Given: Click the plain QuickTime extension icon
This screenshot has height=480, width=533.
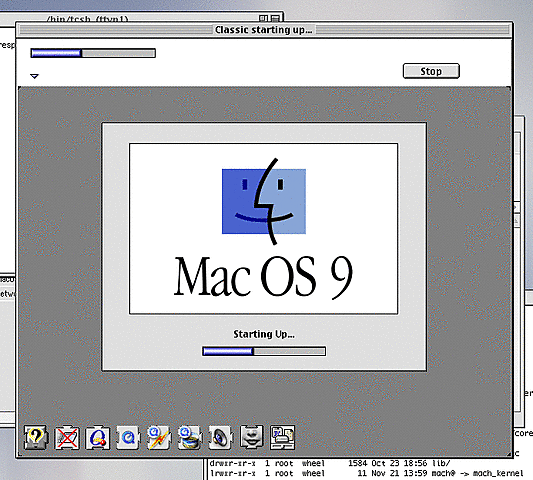Looking at the screenshot, I should (128, 438).
